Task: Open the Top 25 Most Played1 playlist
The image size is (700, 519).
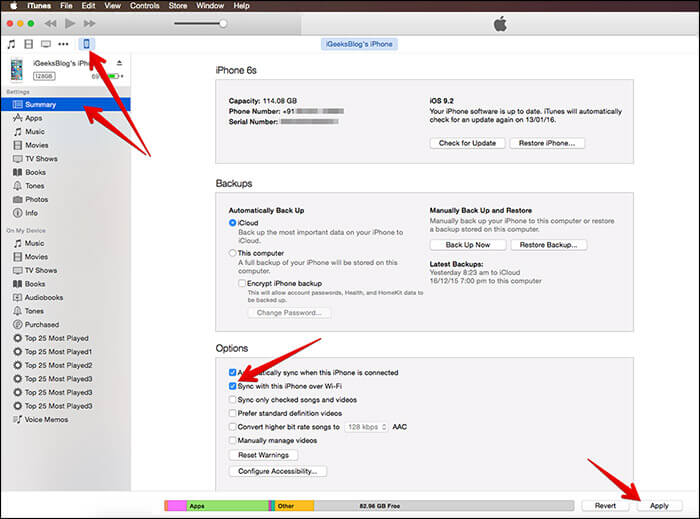Action: coord(66,352)
